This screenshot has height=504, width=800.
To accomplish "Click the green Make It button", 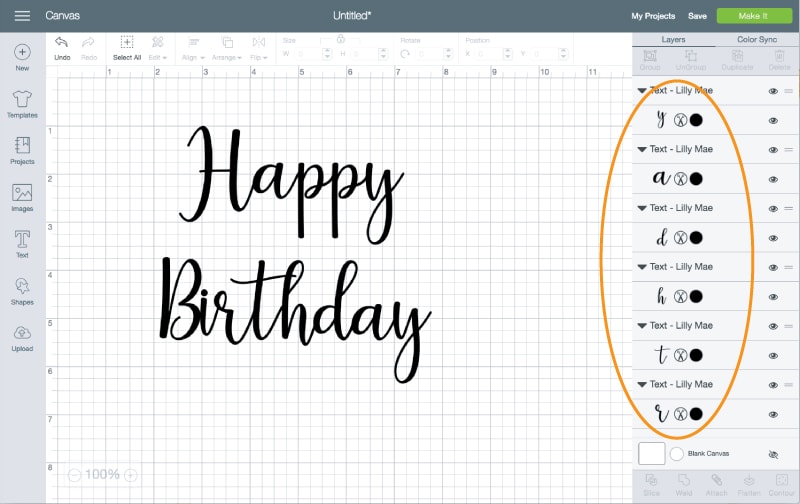I will point(753,16).
